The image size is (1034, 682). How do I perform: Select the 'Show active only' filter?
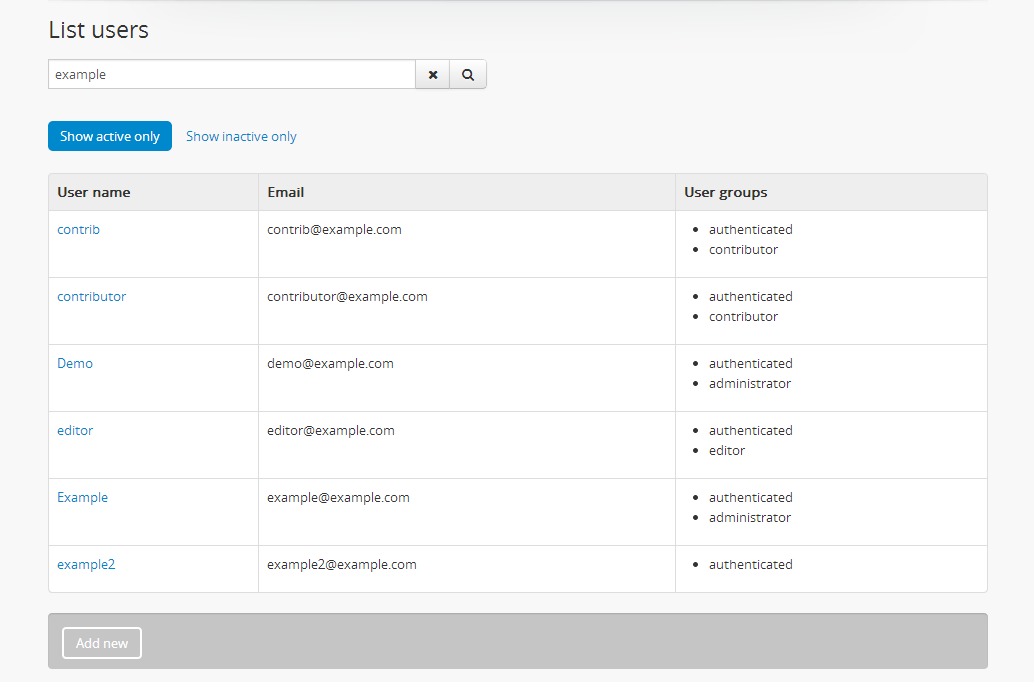point(110,136)
